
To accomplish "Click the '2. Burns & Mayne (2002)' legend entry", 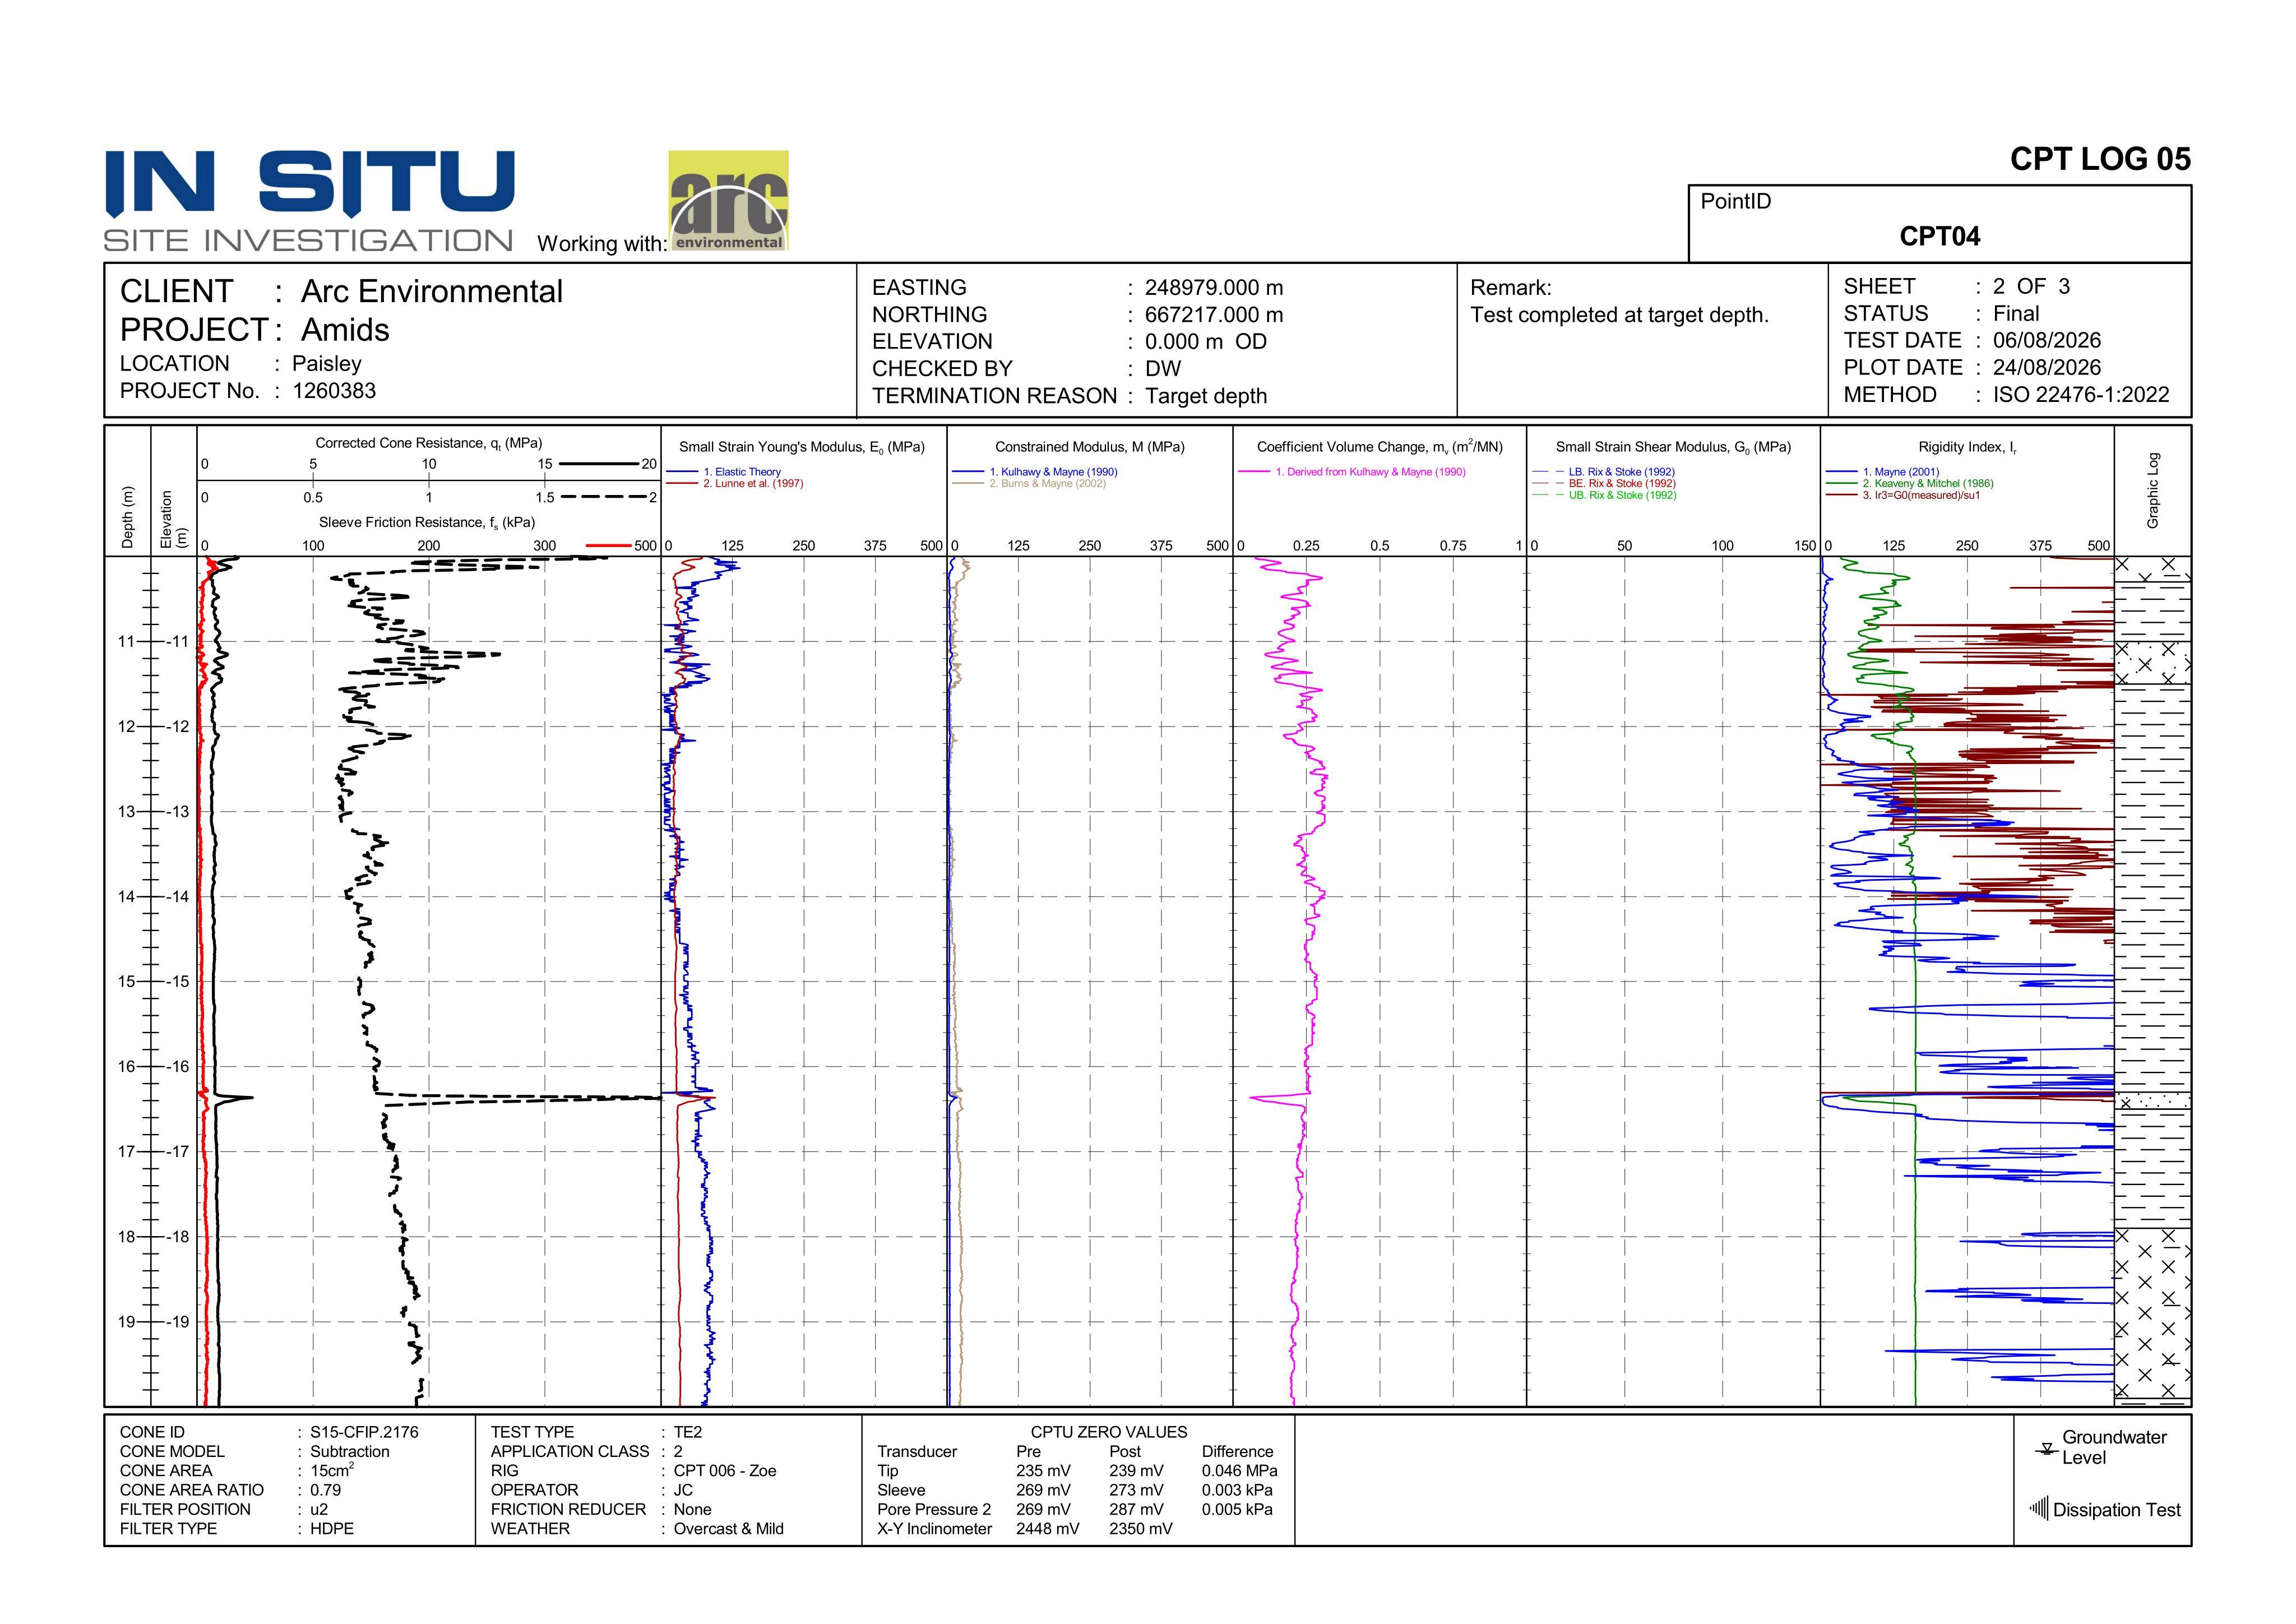I will [1047, 483].
